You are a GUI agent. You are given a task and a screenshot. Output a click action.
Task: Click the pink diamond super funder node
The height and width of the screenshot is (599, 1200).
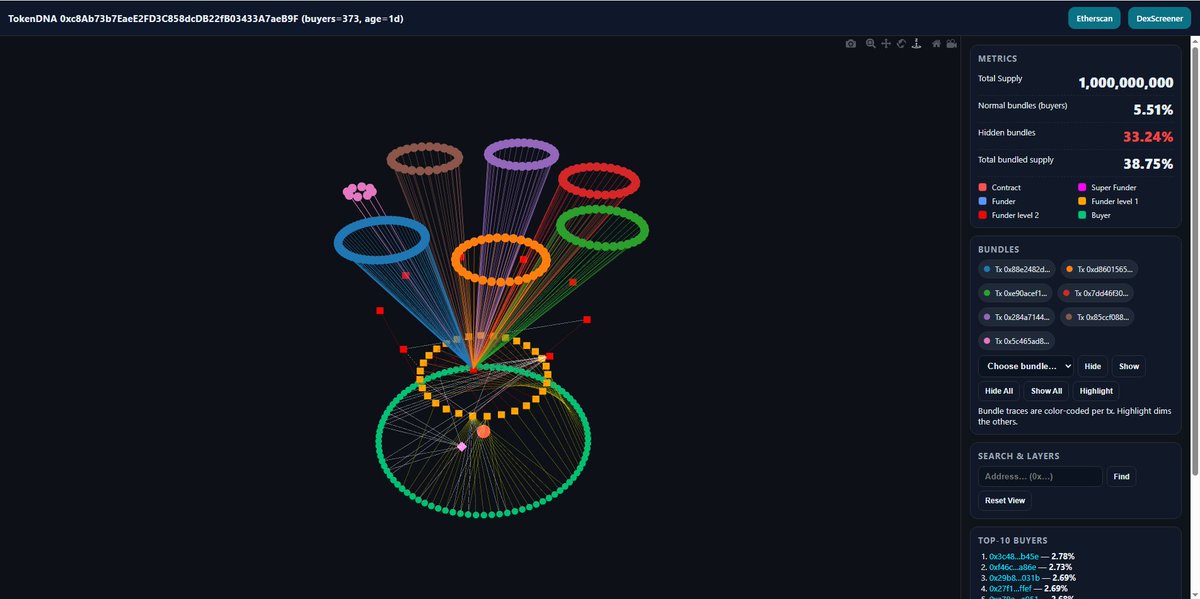[461, 446]
